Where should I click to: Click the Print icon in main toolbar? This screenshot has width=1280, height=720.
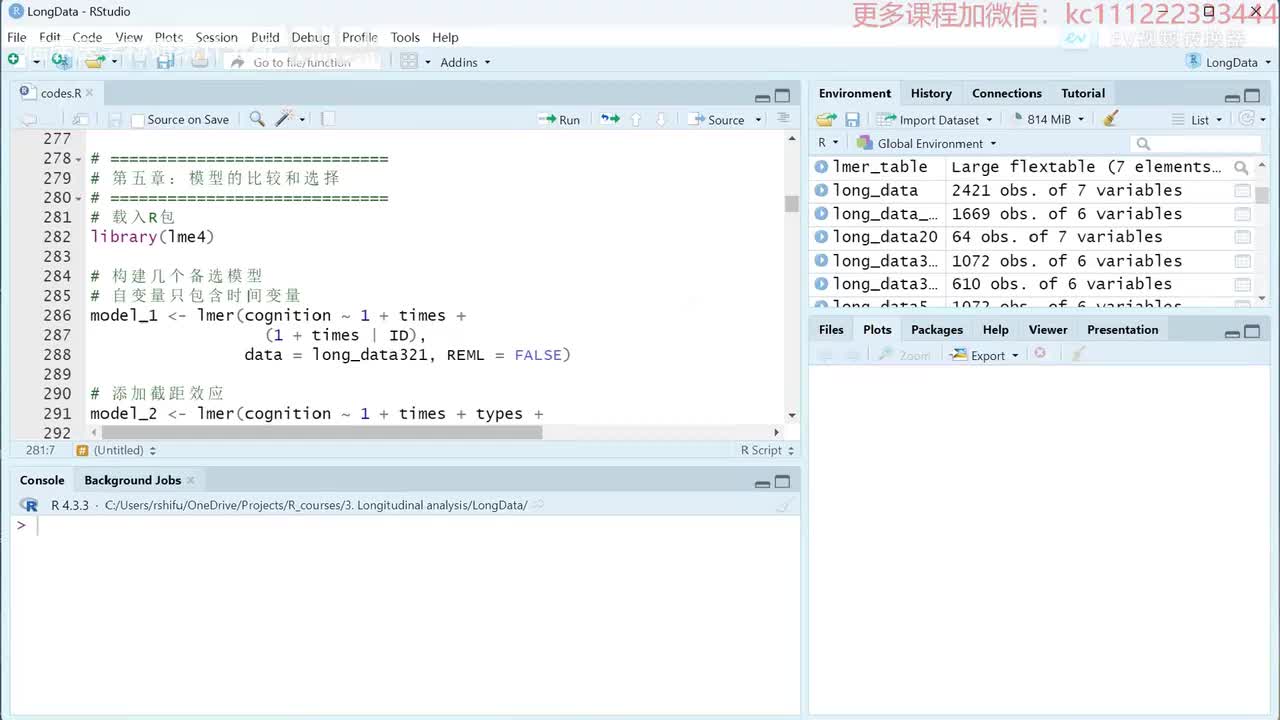tap(199, 61)
